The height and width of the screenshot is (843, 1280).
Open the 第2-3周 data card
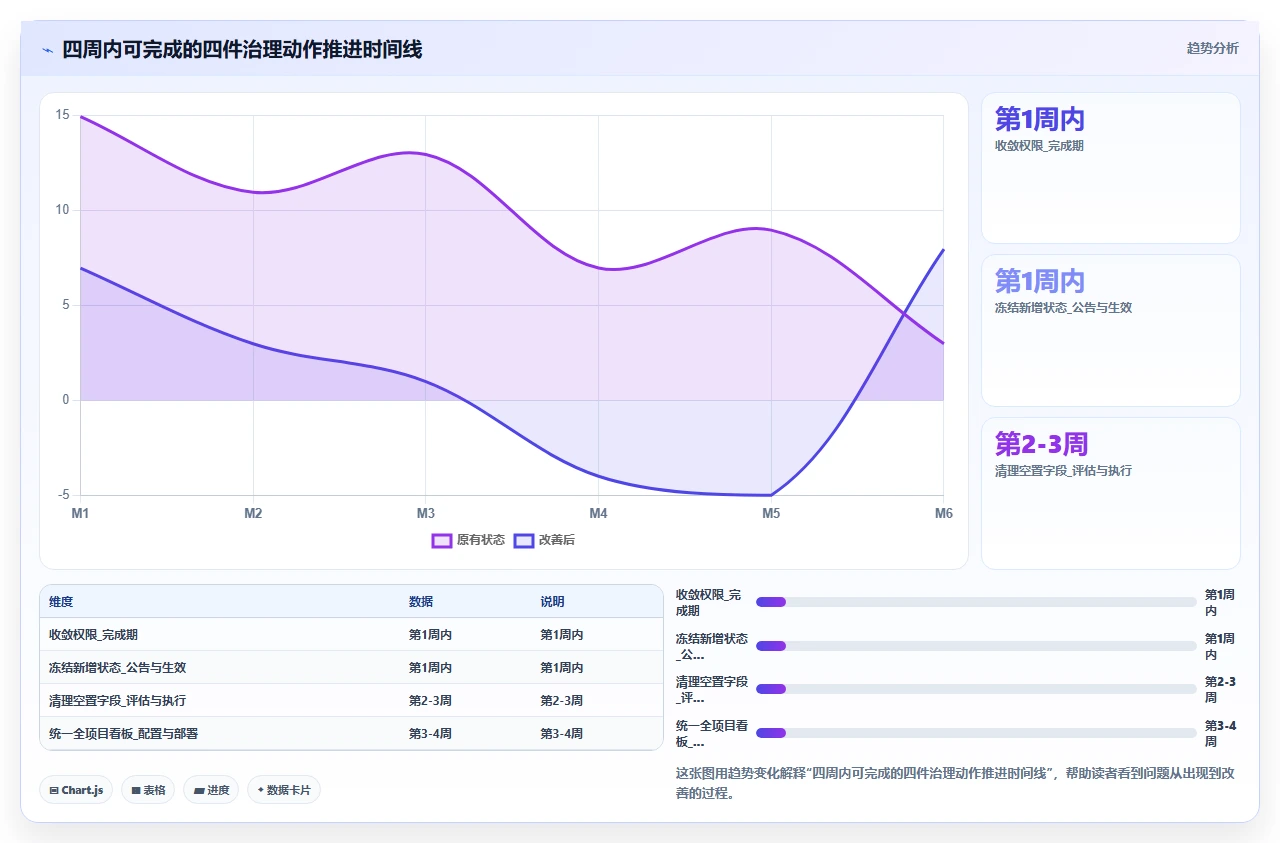click(x=1111, y=493)
